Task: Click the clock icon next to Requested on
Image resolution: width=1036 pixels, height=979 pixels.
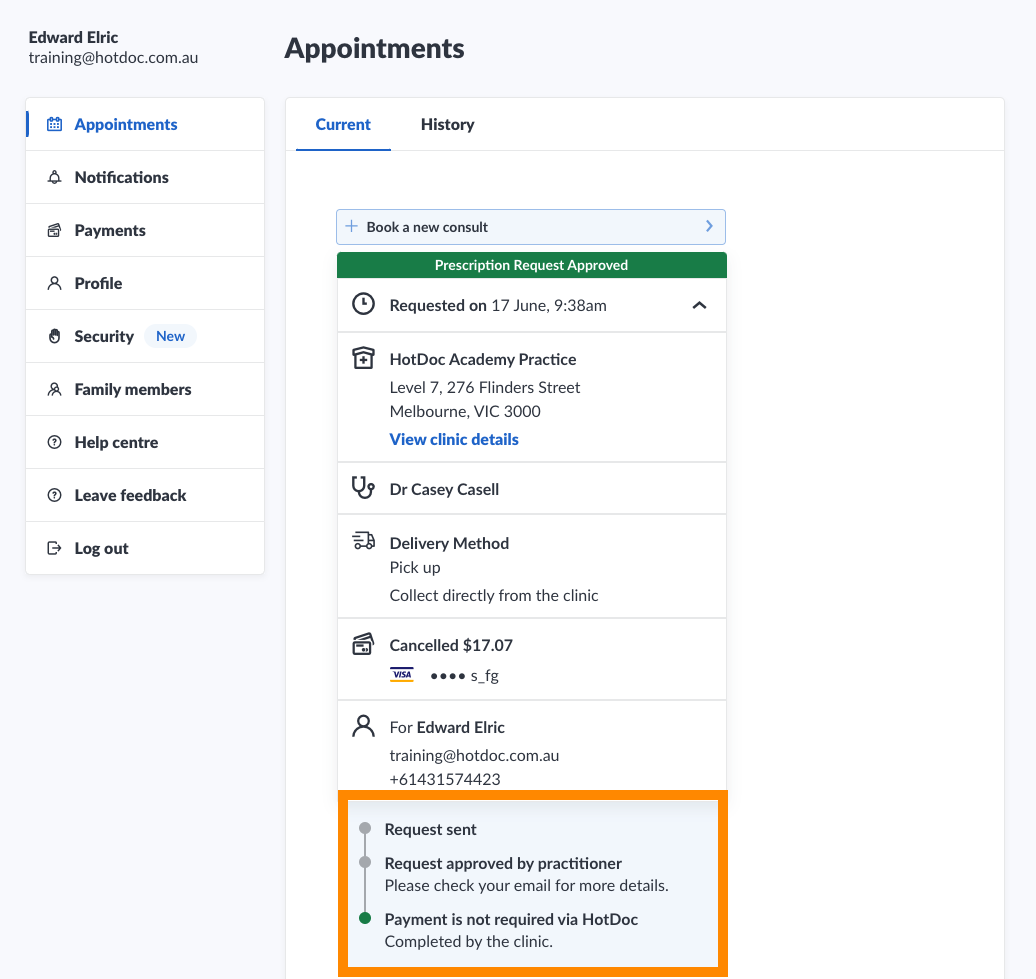Action: coord(363,304)
